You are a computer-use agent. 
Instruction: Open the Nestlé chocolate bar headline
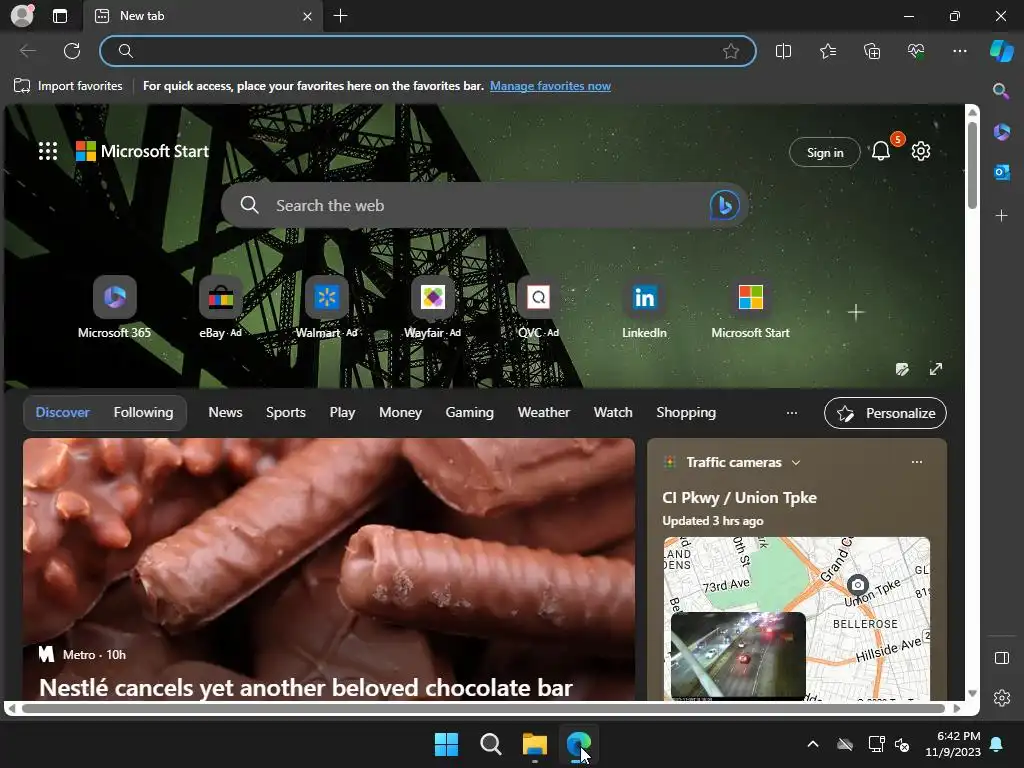306,687
